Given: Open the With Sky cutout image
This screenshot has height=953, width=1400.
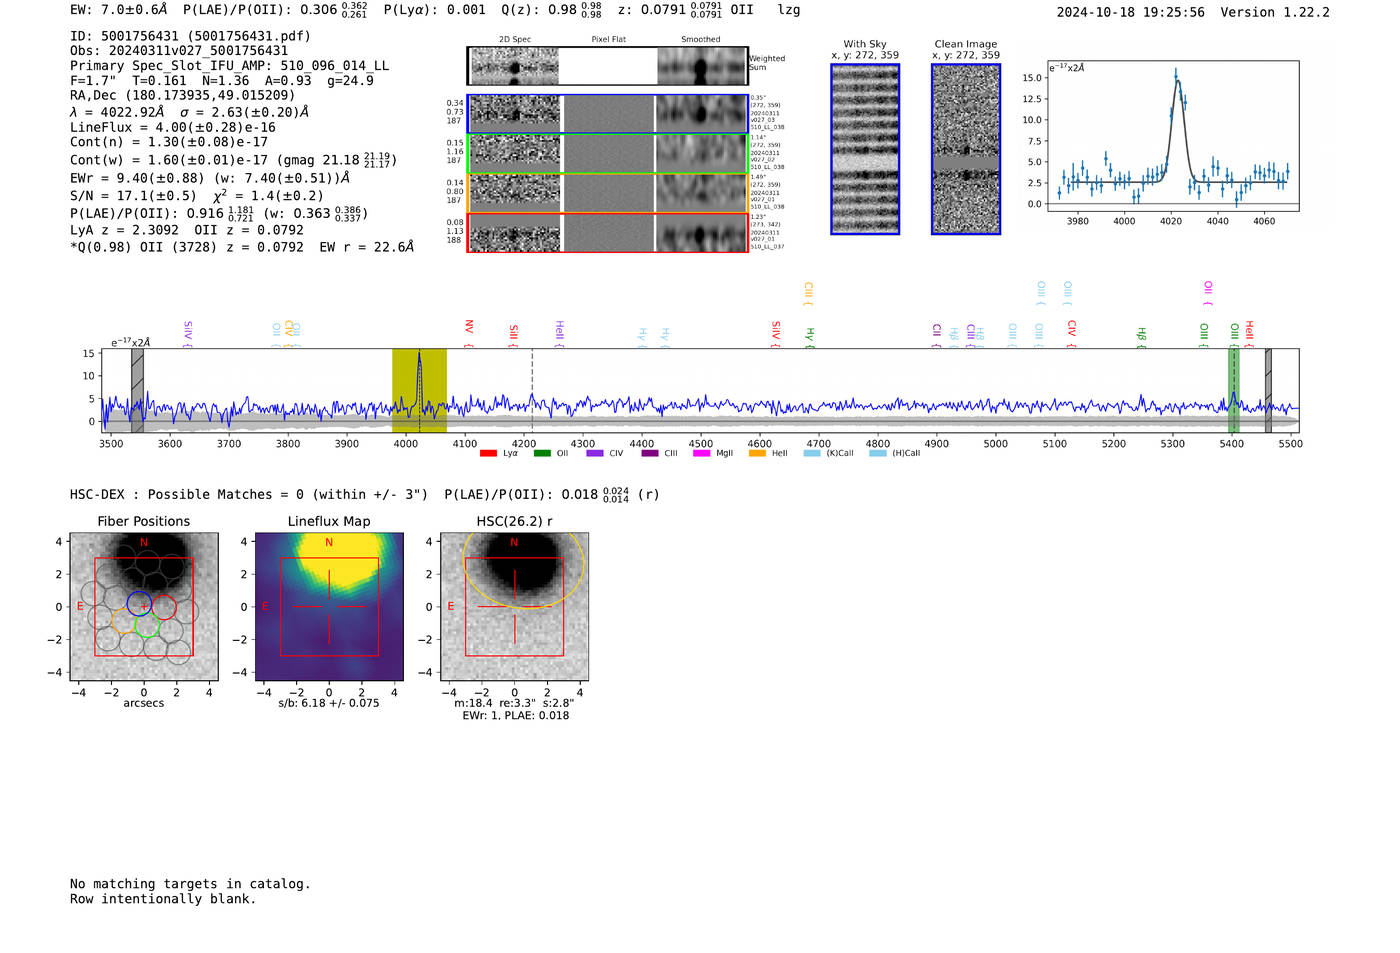Looking at the screenshot, I should [865, 149].
